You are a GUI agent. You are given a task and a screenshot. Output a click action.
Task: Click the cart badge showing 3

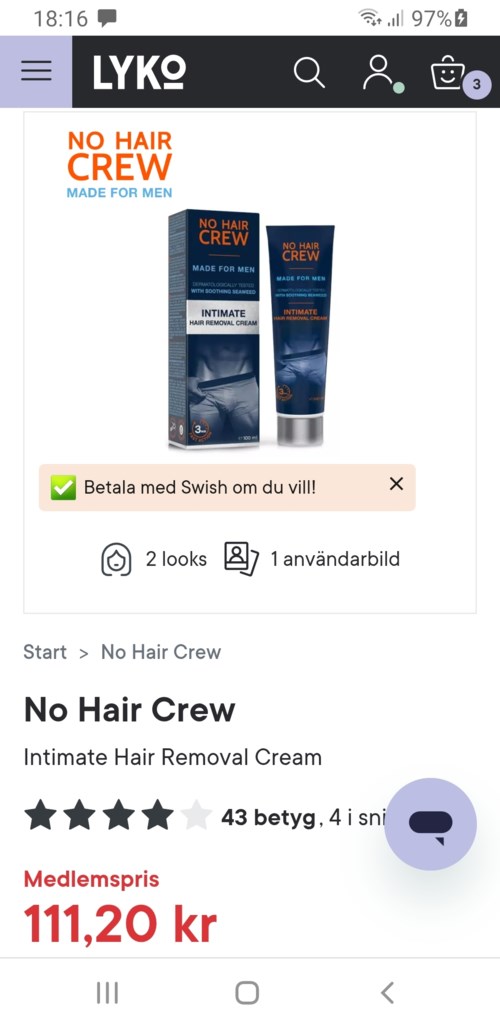pos(476,85)
